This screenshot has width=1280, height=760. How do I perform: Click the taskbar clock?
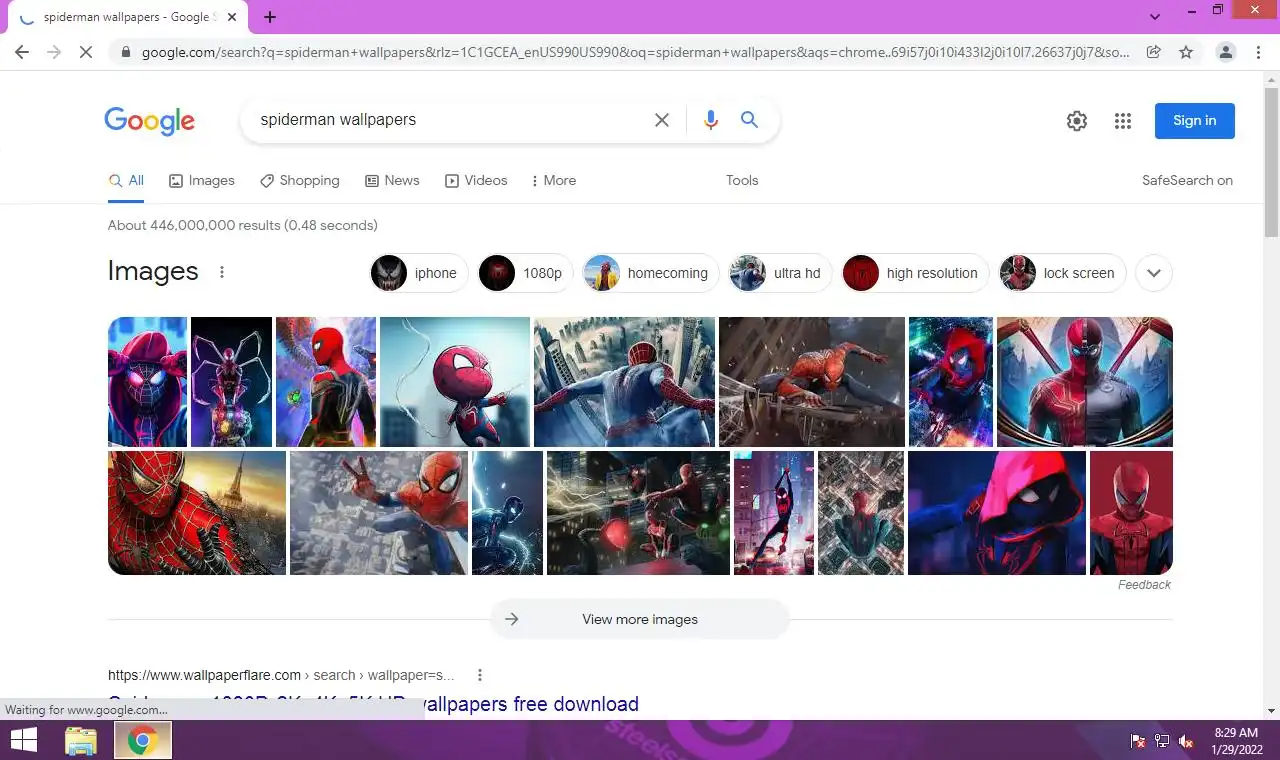(1235, 741)
